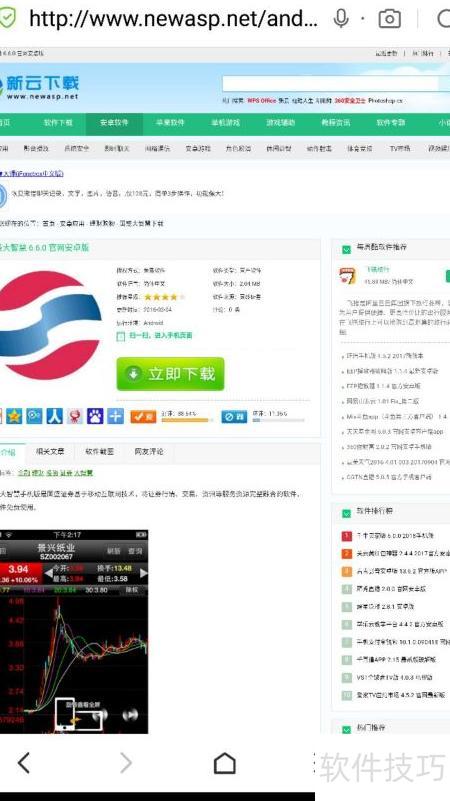Click the Baidu paw share icon
450x801 pixels.
tap(95, 416)
